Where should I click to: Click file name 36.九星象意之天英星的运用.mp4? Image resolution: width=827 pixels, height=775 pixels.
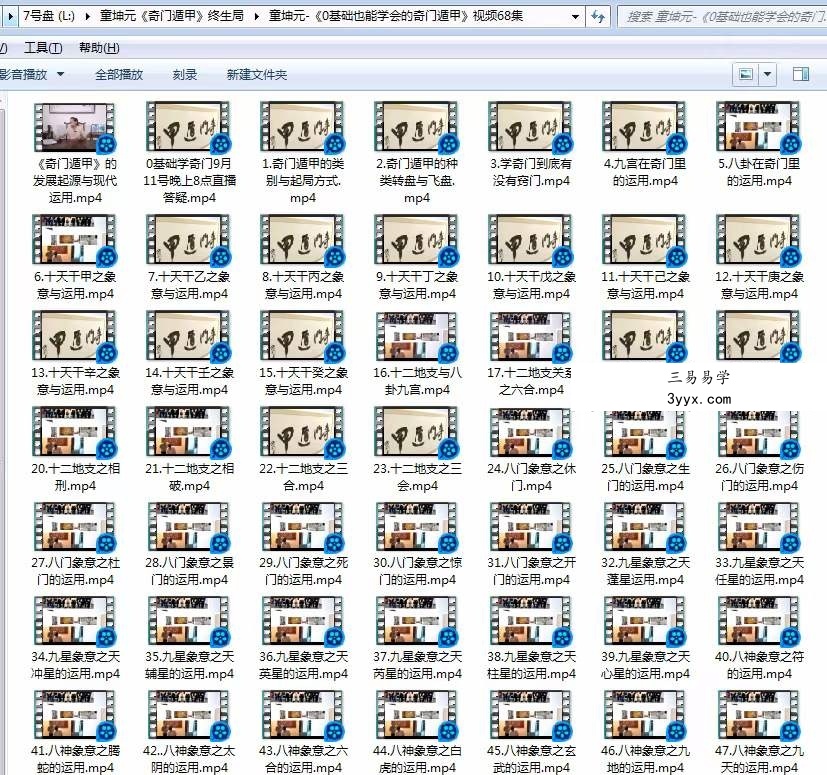303,665
